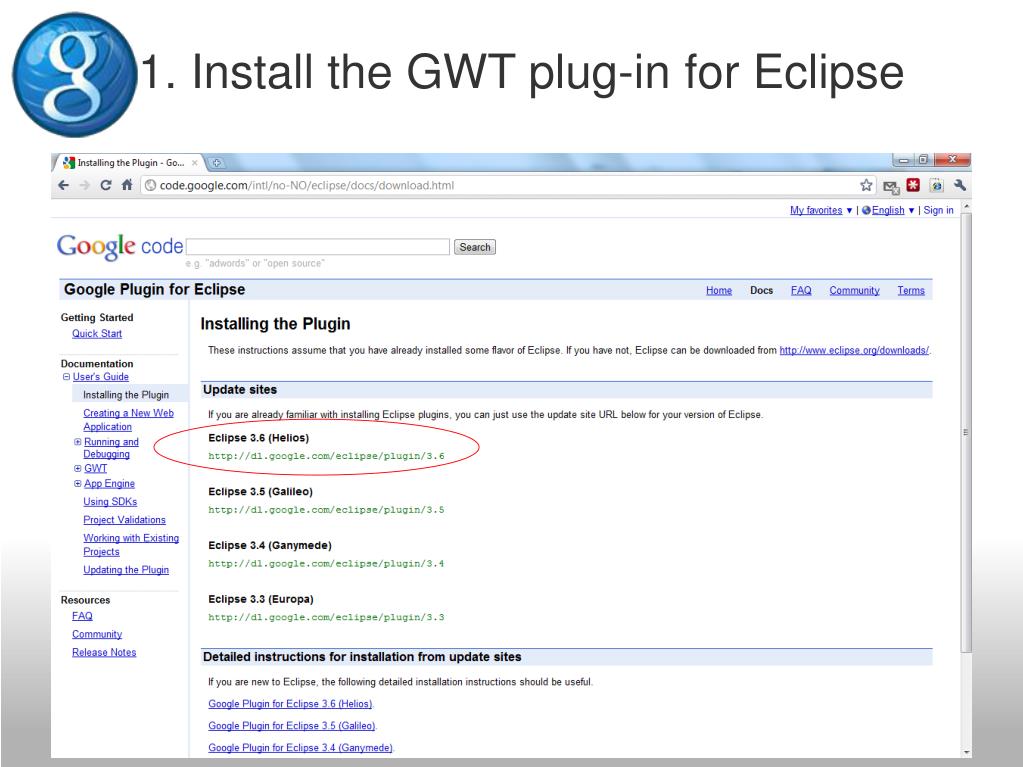The height and width of the screenshot is (767, 1023).
Task: Open the mail checker extension icon
Action: coord(891,187)
